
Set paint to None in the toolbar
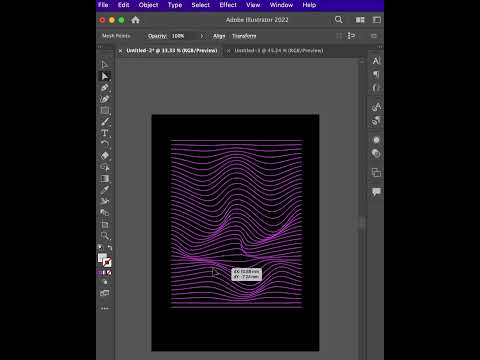109,272
